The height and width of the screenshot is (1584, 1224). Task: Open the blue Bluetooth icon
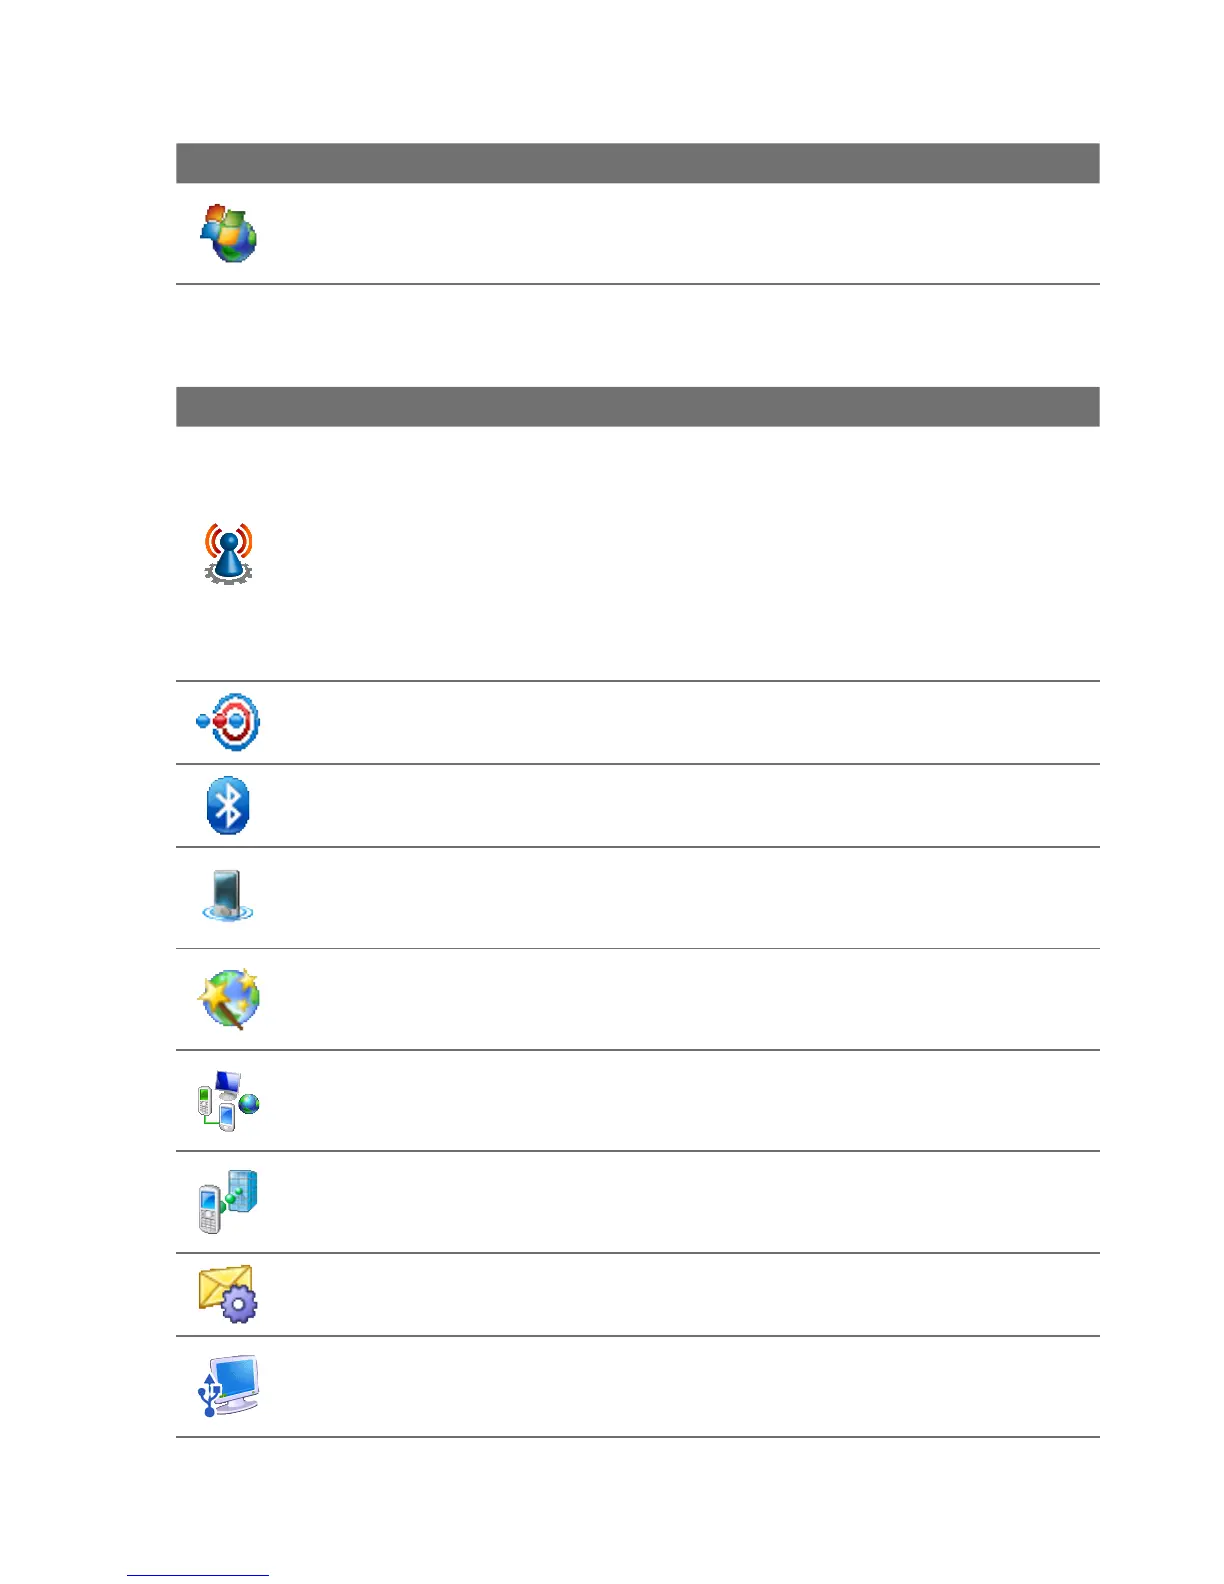[228, 805]
